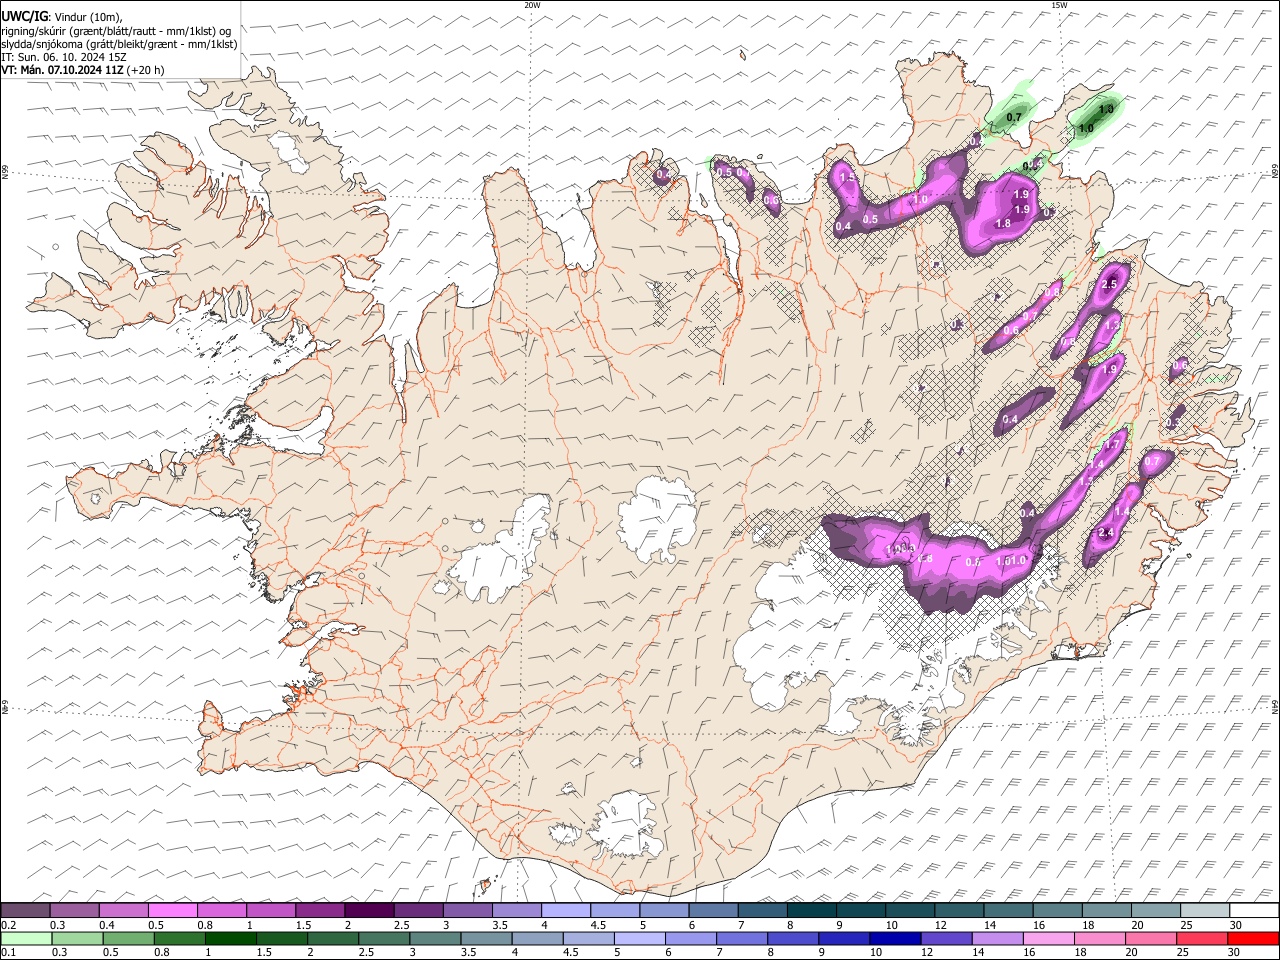This screenshot has height=960, width=1280.
Task: Click the '15W' longitude label at top
Action: pos(1058,5)
